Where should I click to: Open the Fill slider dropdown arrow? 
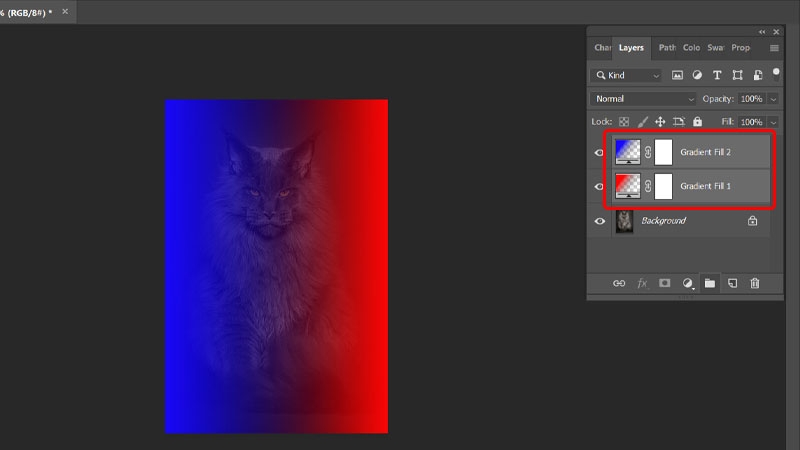pyautogui.click(x=773, y=122)
